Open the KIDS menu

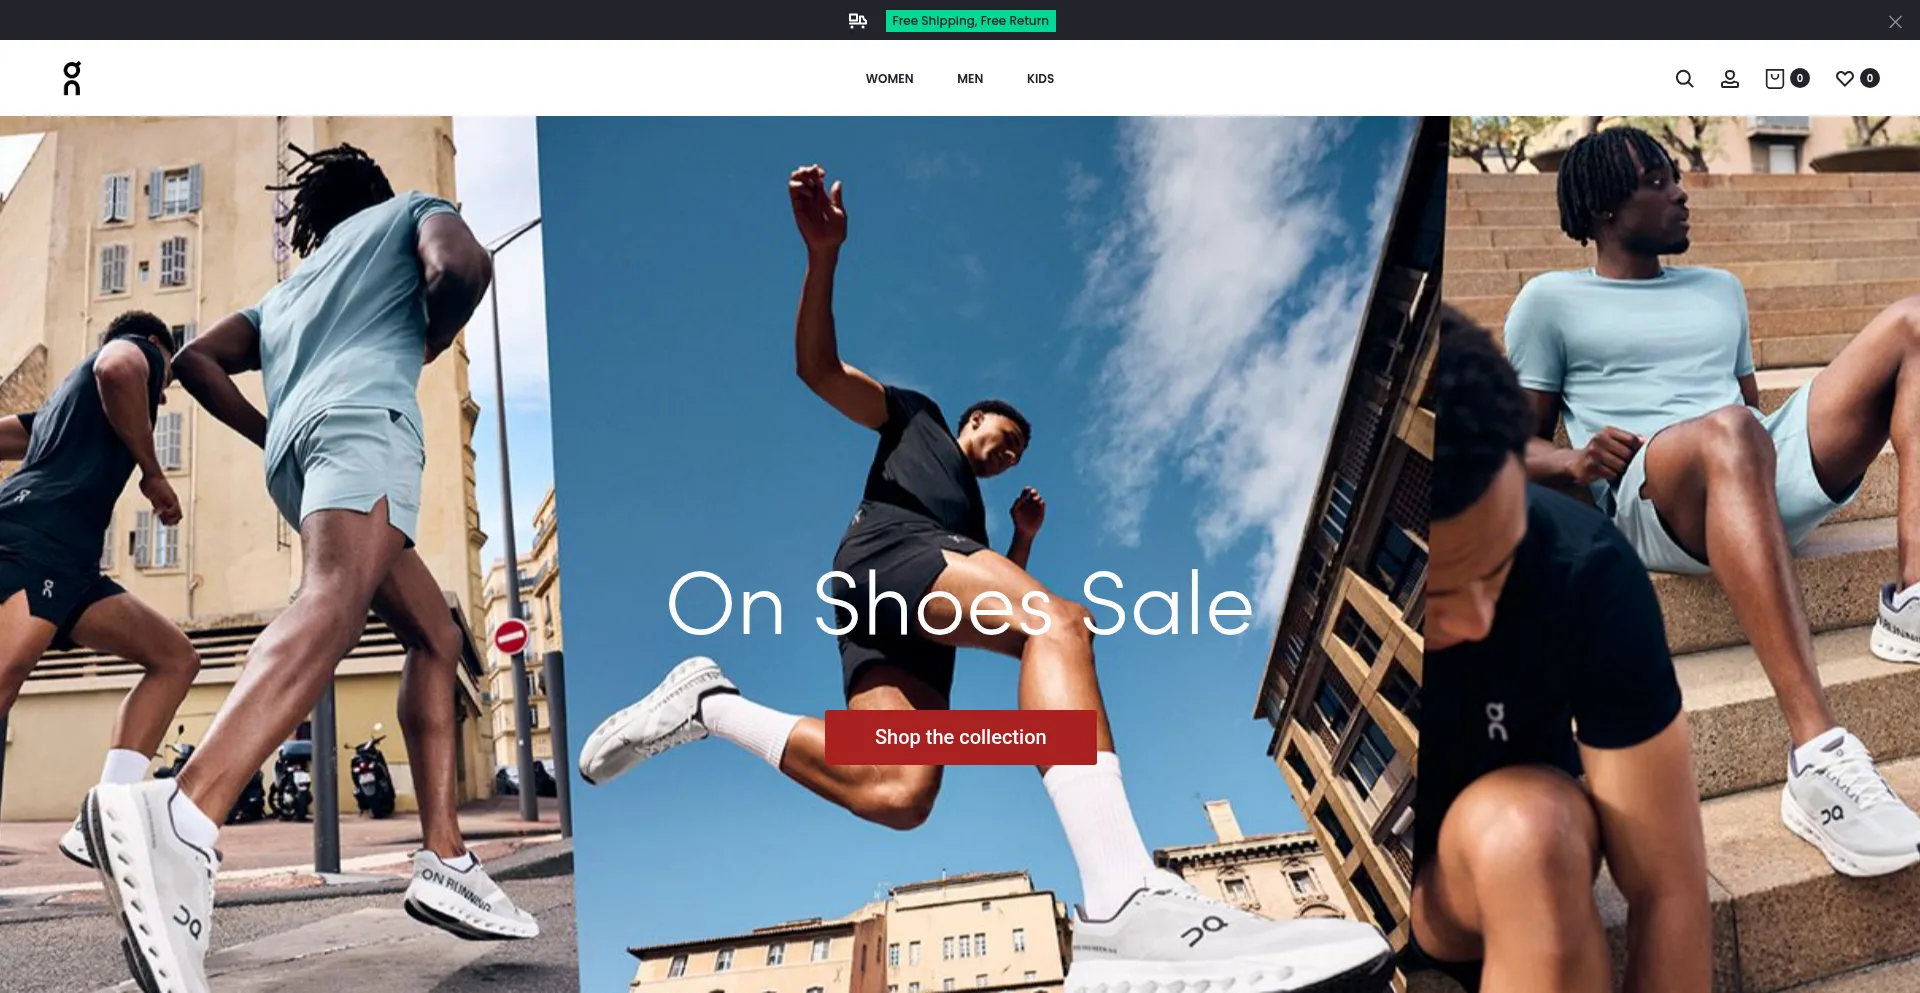pos(1040,78)
